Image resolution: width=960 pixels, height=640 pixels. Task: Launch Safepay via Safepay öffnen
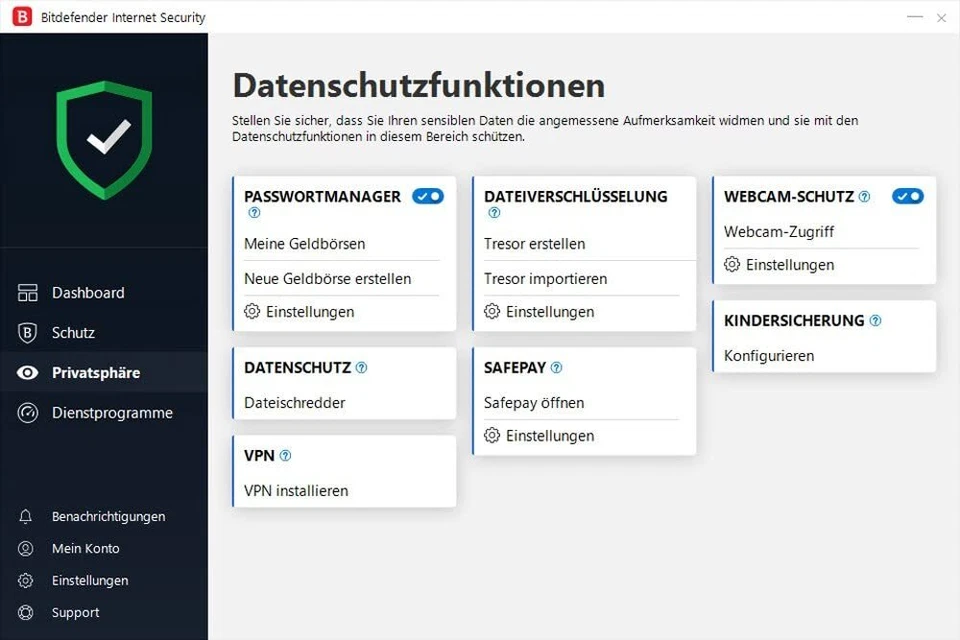(535, 402)
